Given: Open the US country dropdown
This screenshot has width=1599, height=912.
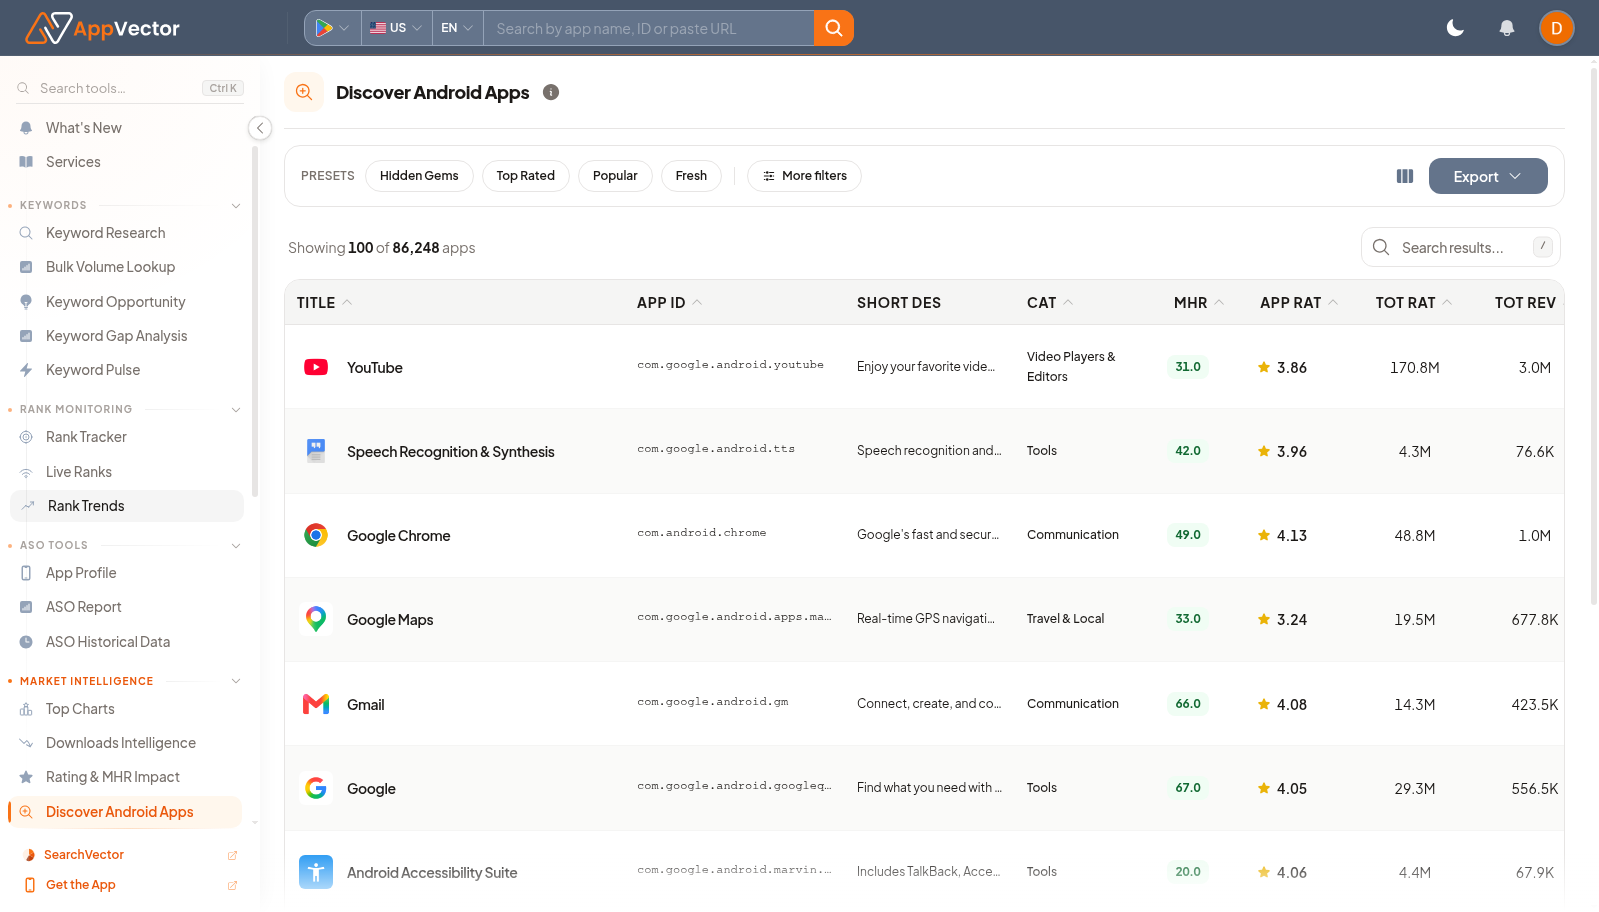Looking at the screenshot, I should pyautogui.click(x=396, y=28).
